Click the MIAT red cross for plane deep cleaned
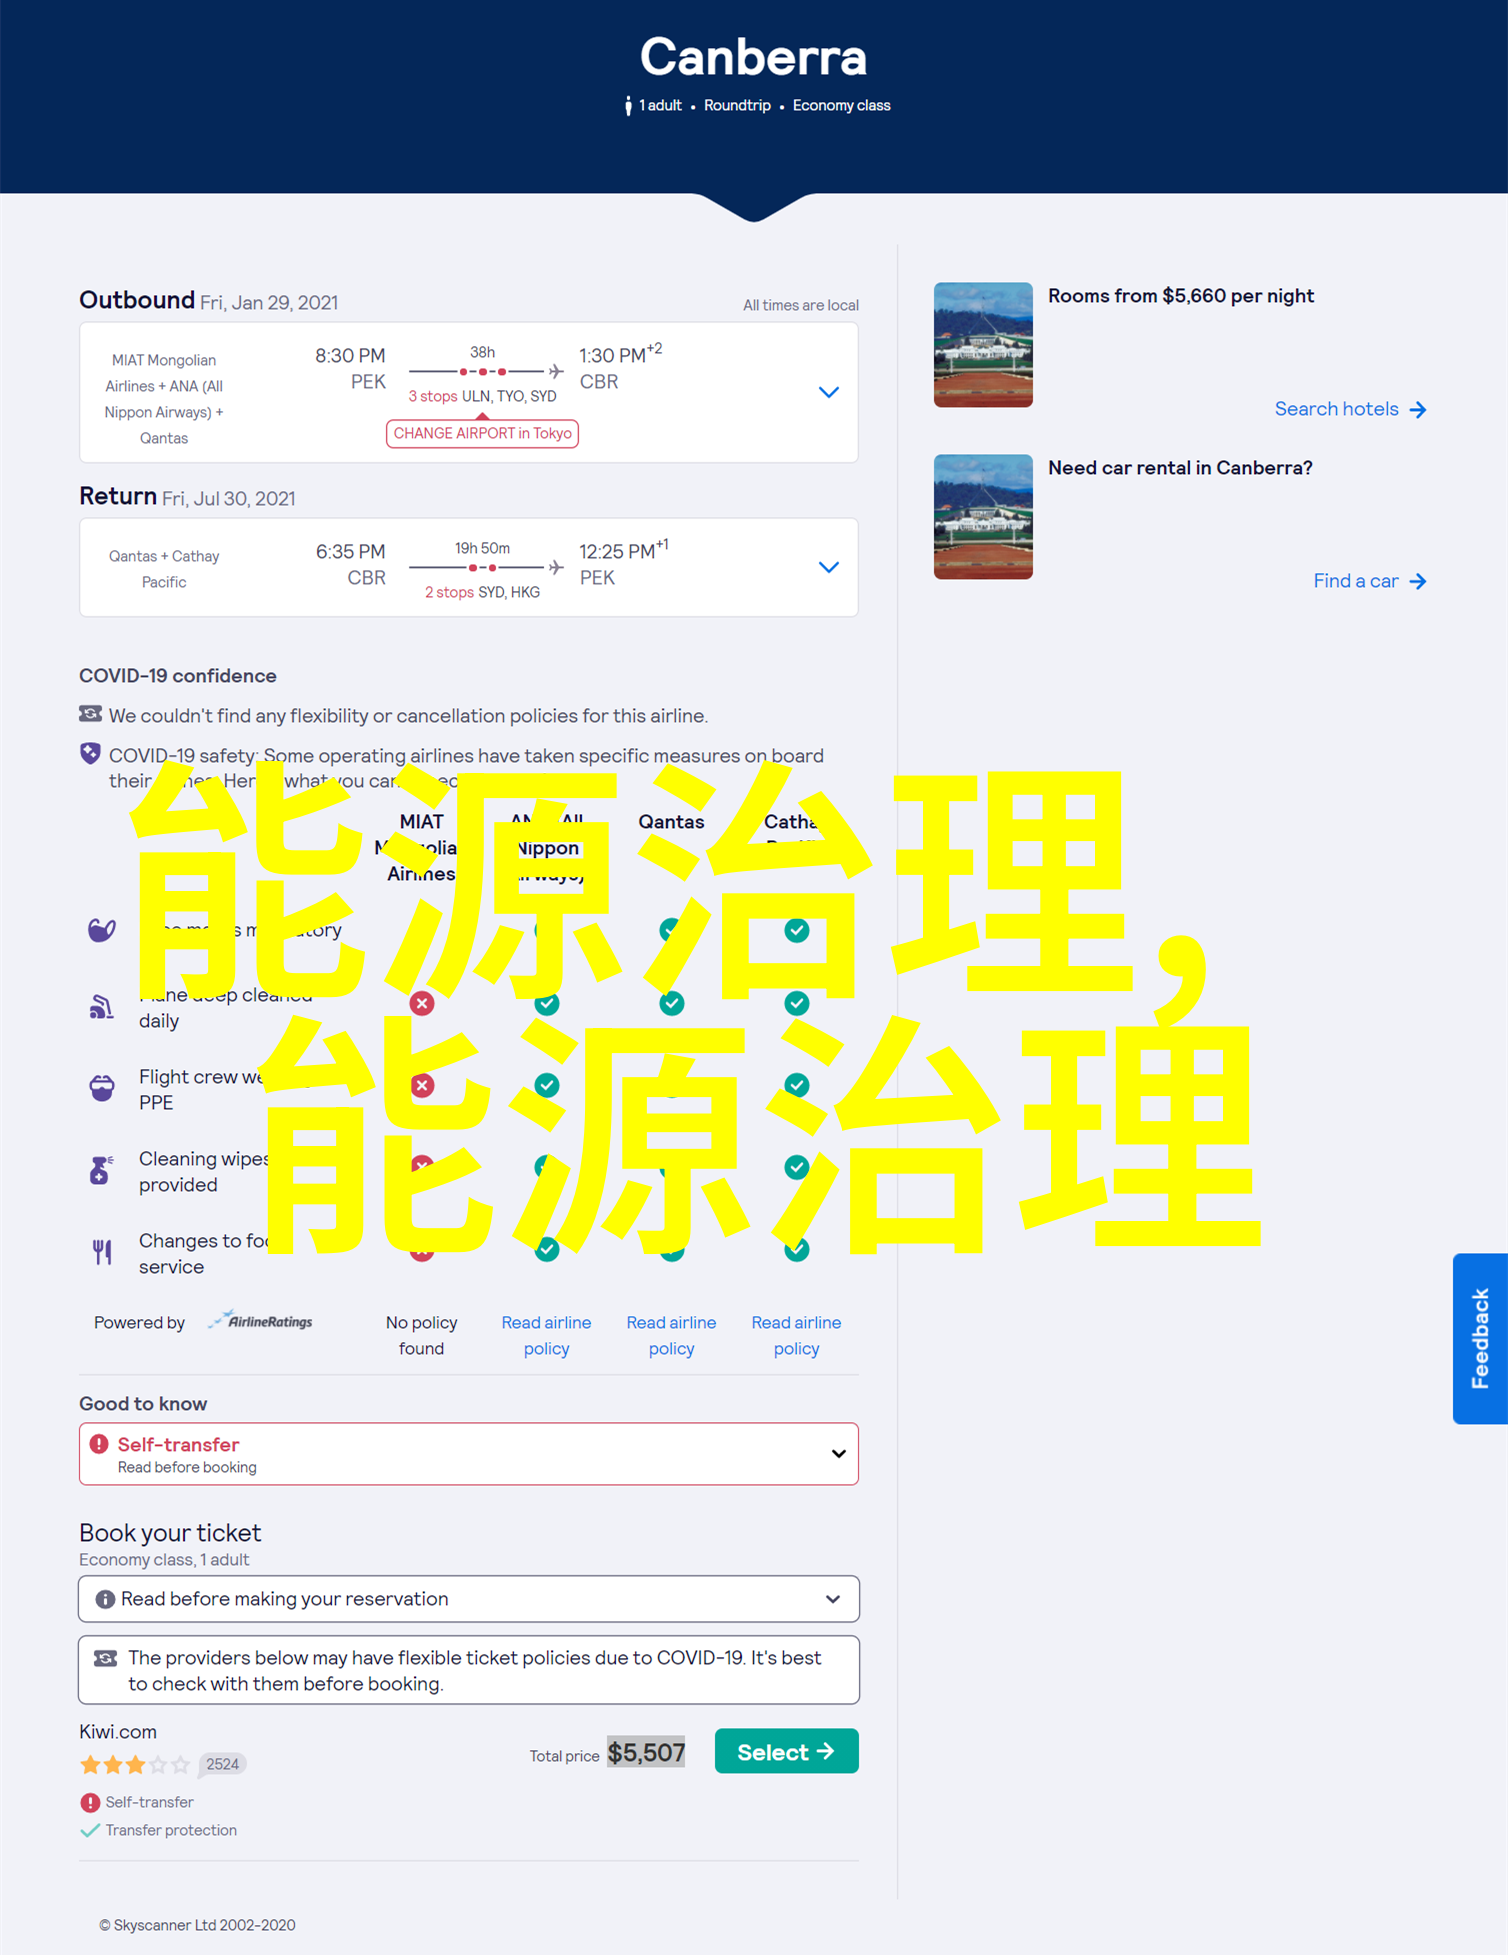Viewport: 1508px width, 1955px height. click(422, 1003)
